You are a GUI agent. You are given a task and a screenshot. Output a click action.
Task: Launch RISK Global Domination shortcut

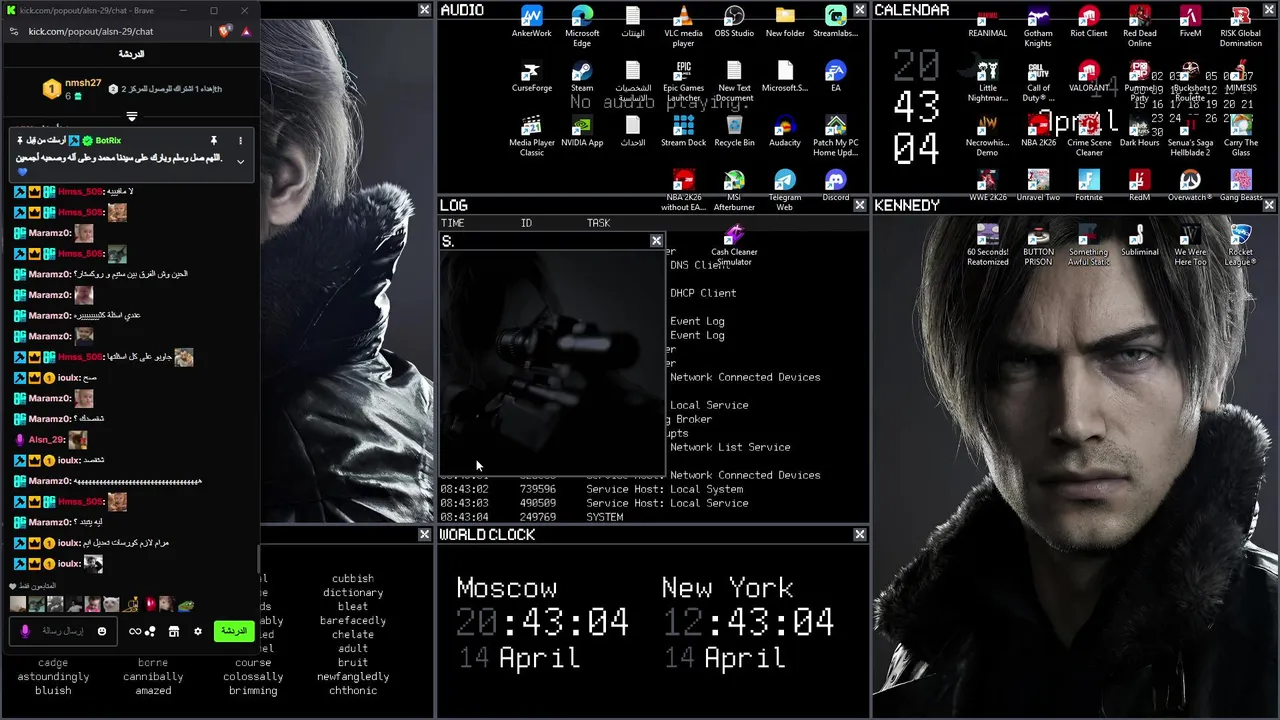click(1241, 26)
